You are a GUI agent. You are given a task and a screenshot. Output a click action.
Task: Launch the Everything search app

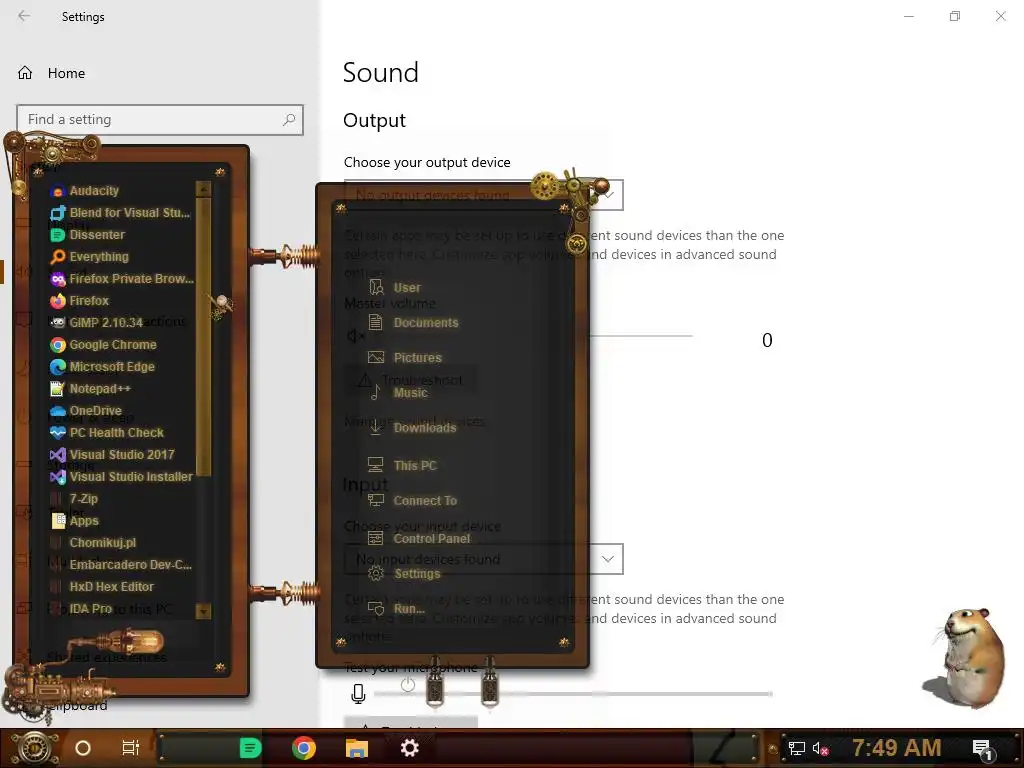(89, 257)
